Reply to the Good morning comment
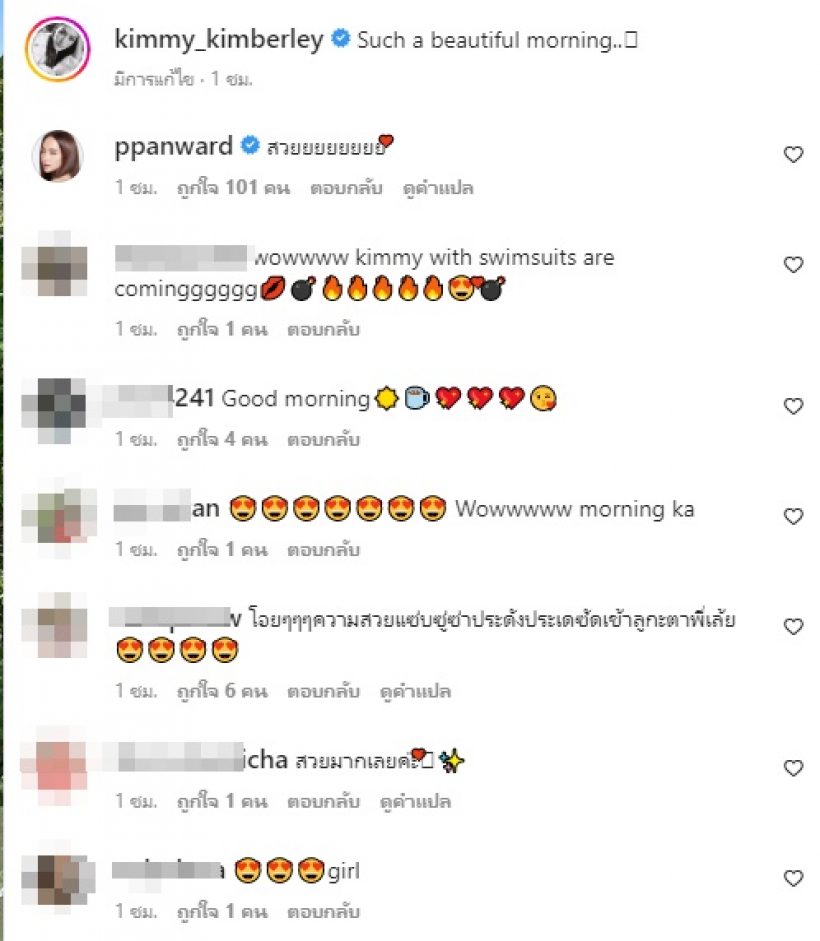This screenshot has height=941, width=820. (x=324, y=440)
